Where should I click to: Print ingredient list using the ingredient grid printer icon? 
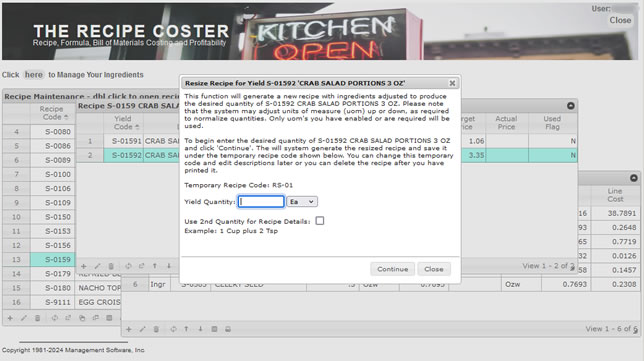(228, 329)
